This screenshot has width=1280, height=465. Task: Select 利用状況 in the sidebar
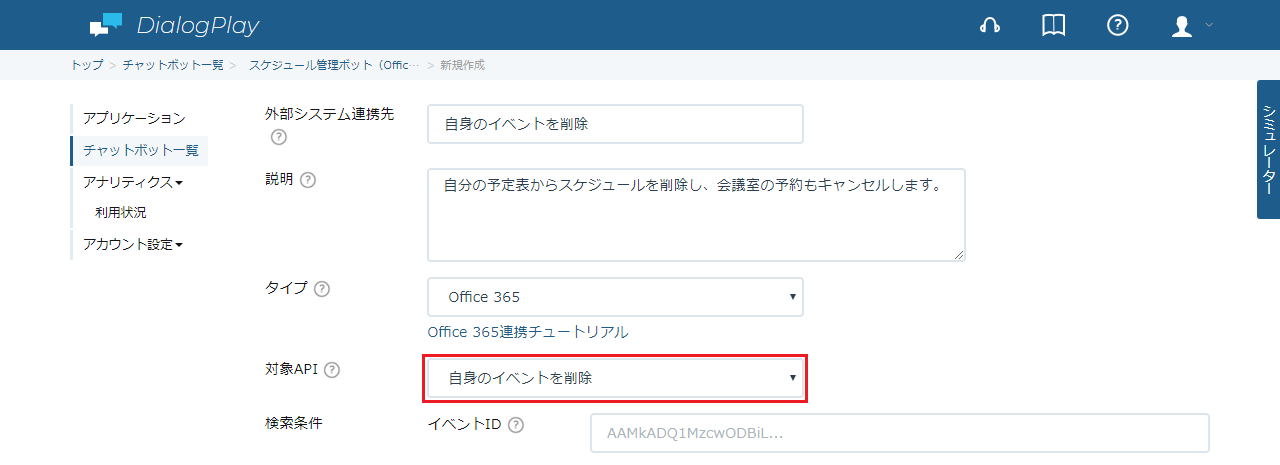[x=120, y=212]
